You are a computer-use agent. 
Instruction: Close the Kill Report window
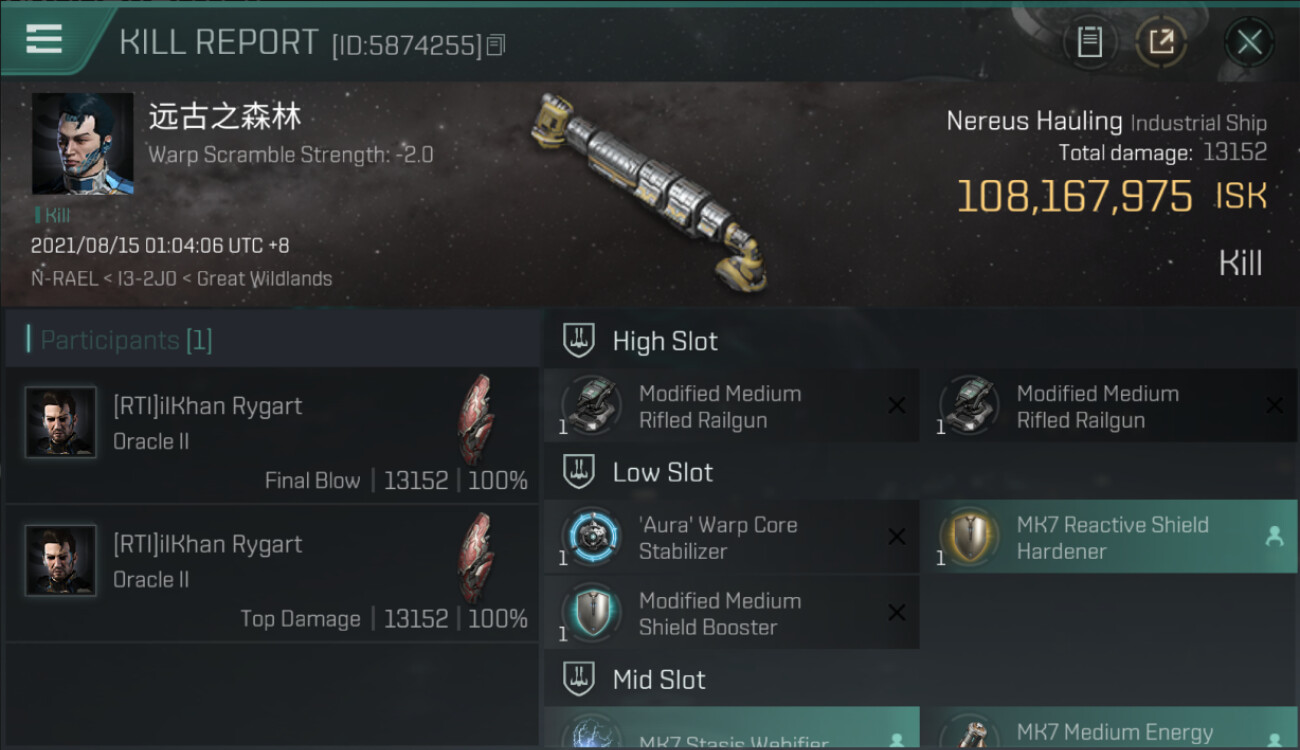tap(1249, 42)
